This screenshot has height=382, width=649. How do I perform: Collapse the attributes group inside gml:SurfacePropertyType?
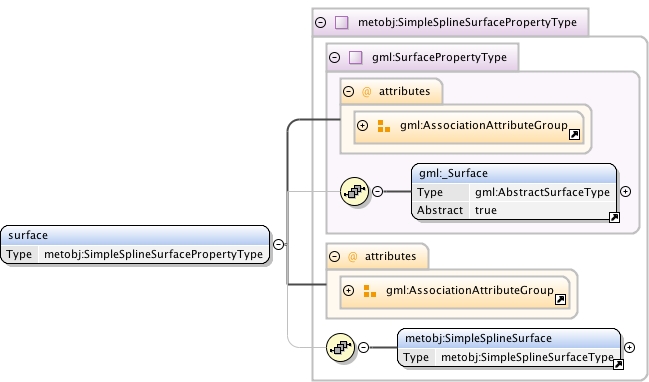[349, 91]
